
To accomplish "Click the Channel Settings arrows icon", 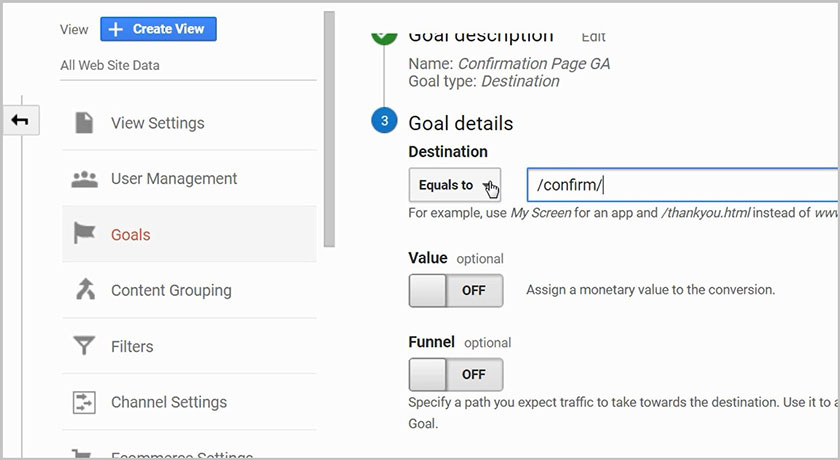I will [x=84, y=402].
